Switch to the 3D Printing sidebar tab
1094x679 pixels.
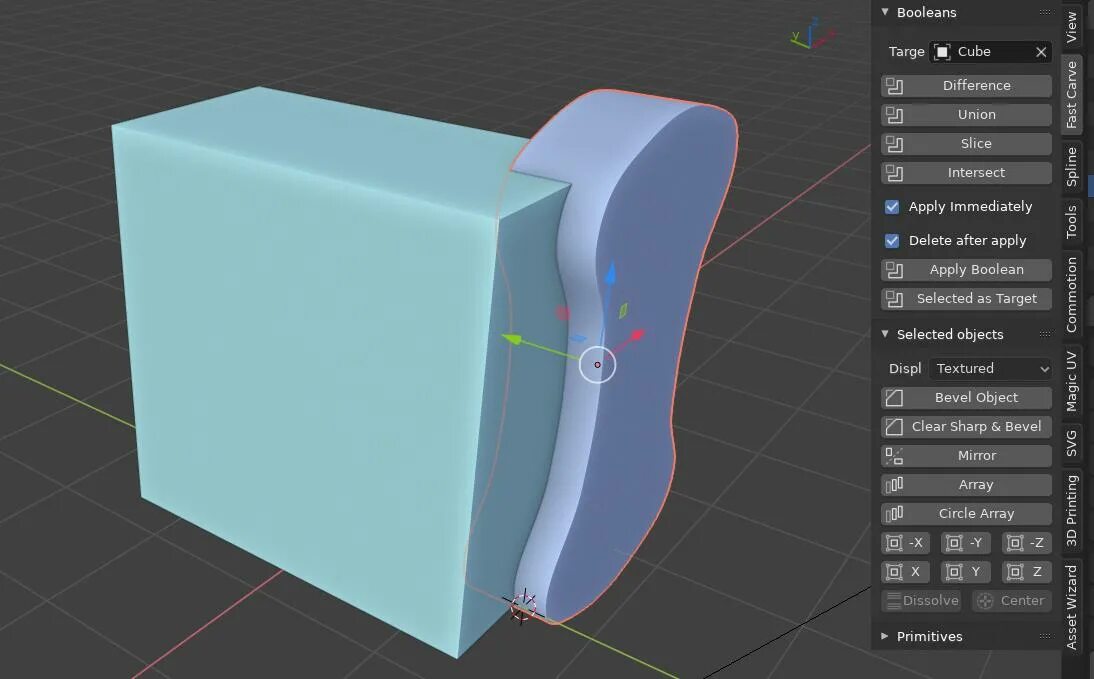[1072, 510]
